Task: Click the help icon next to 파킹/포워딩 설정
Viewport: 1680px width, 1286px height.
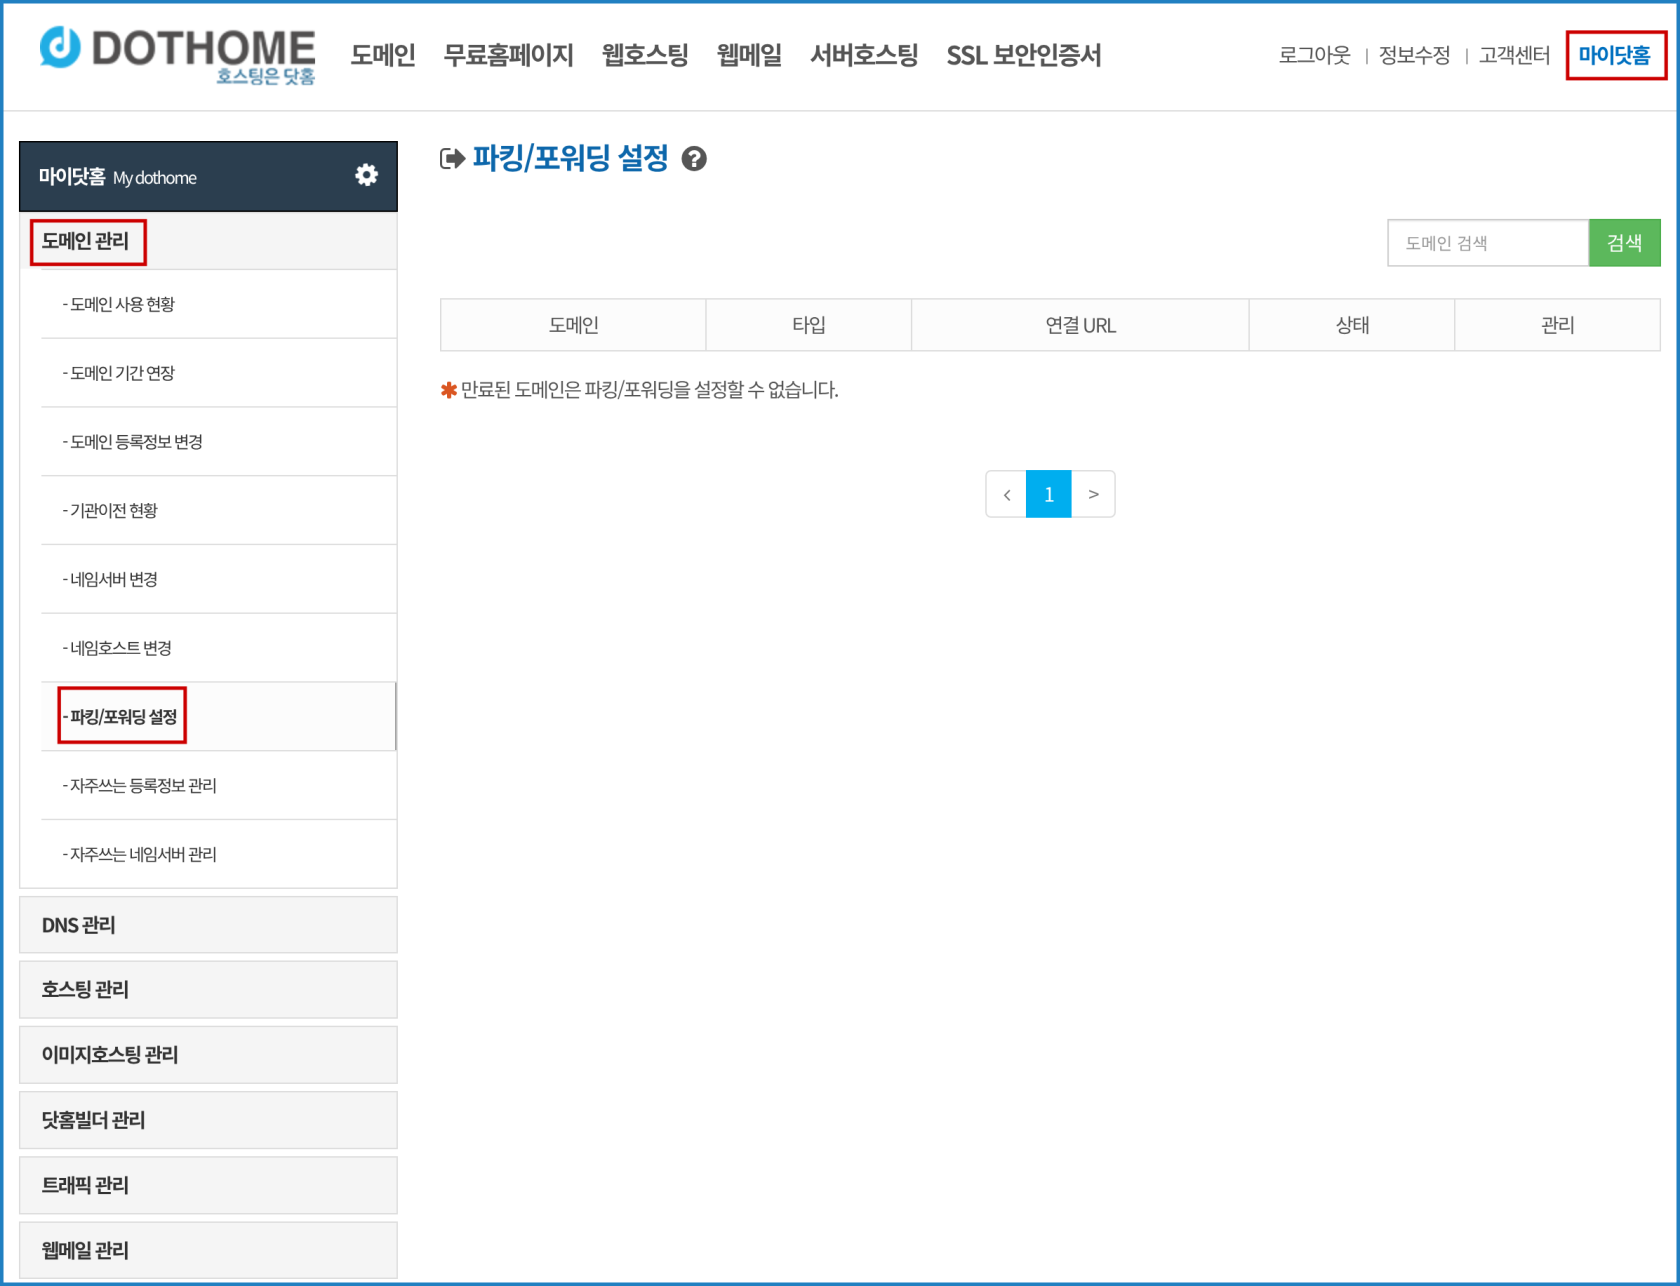Action: tap(695, 158)
